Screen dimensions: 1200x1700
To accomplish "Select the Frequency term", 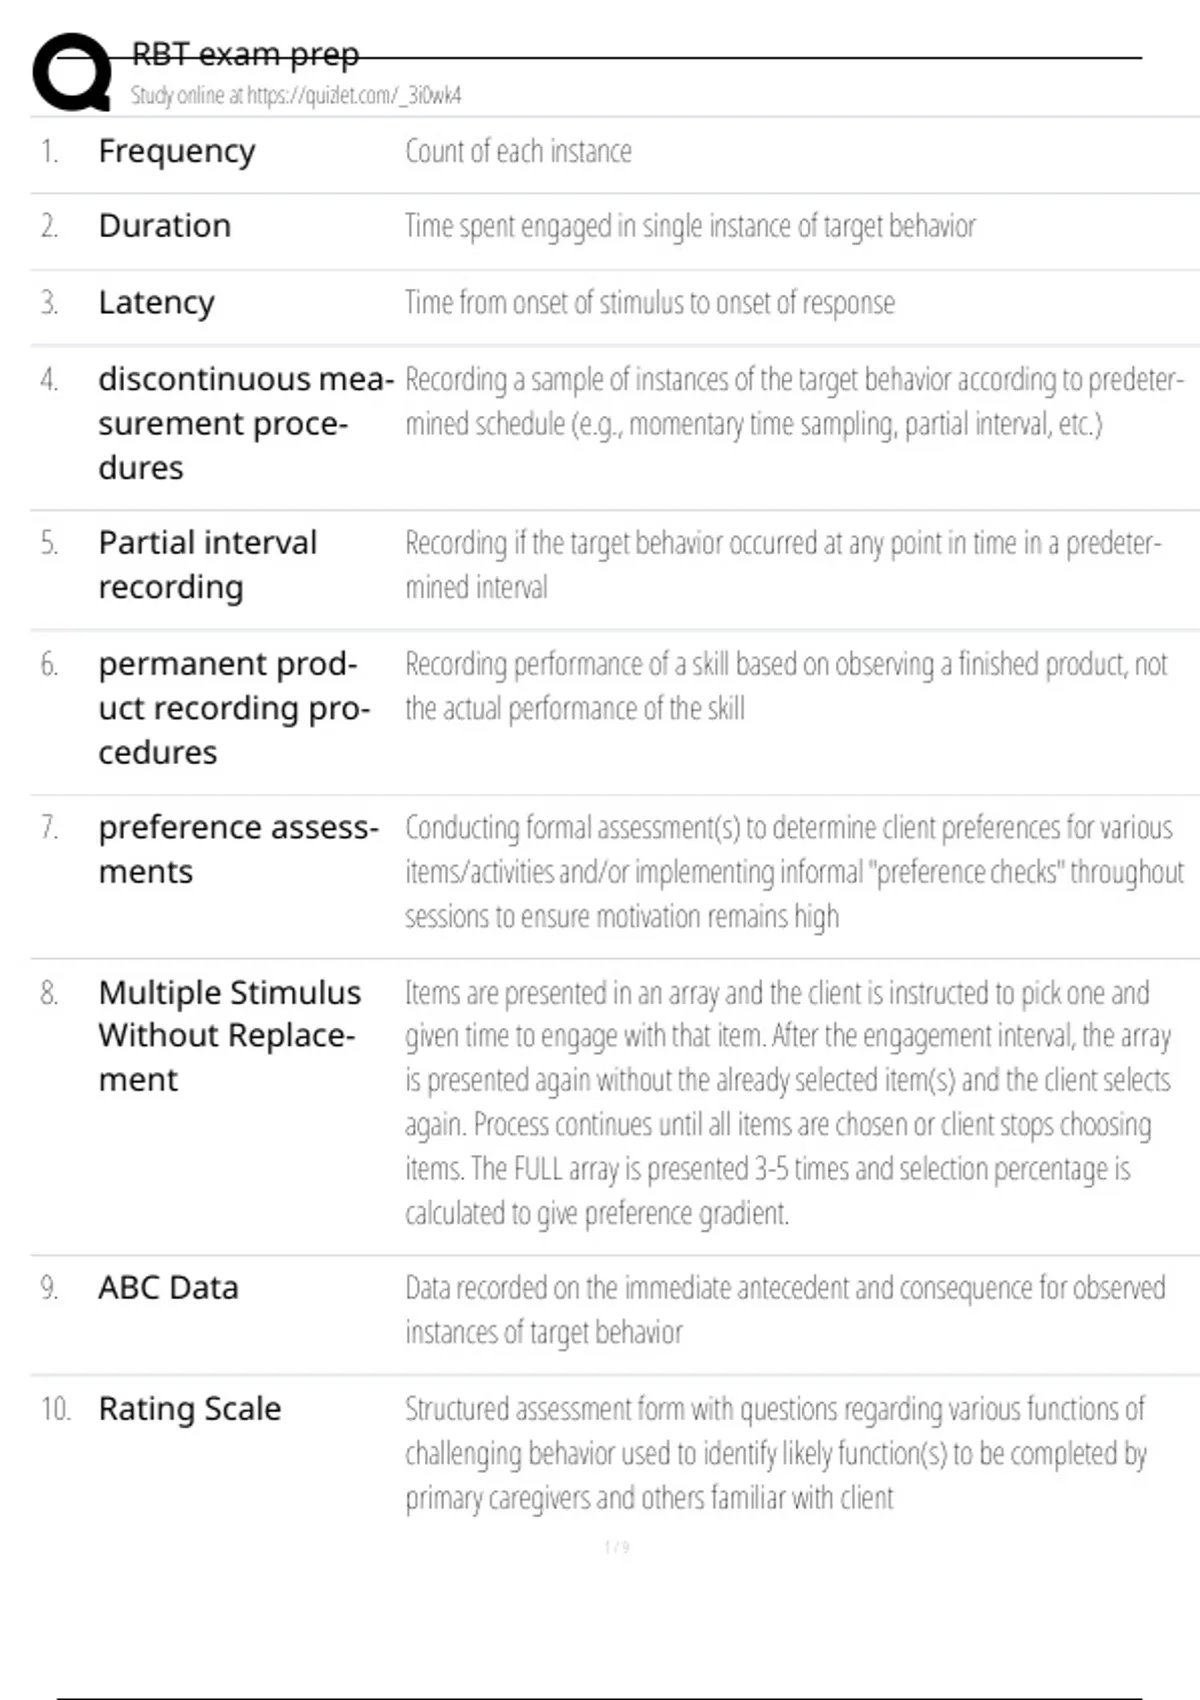I will click(x=177, y=151).
